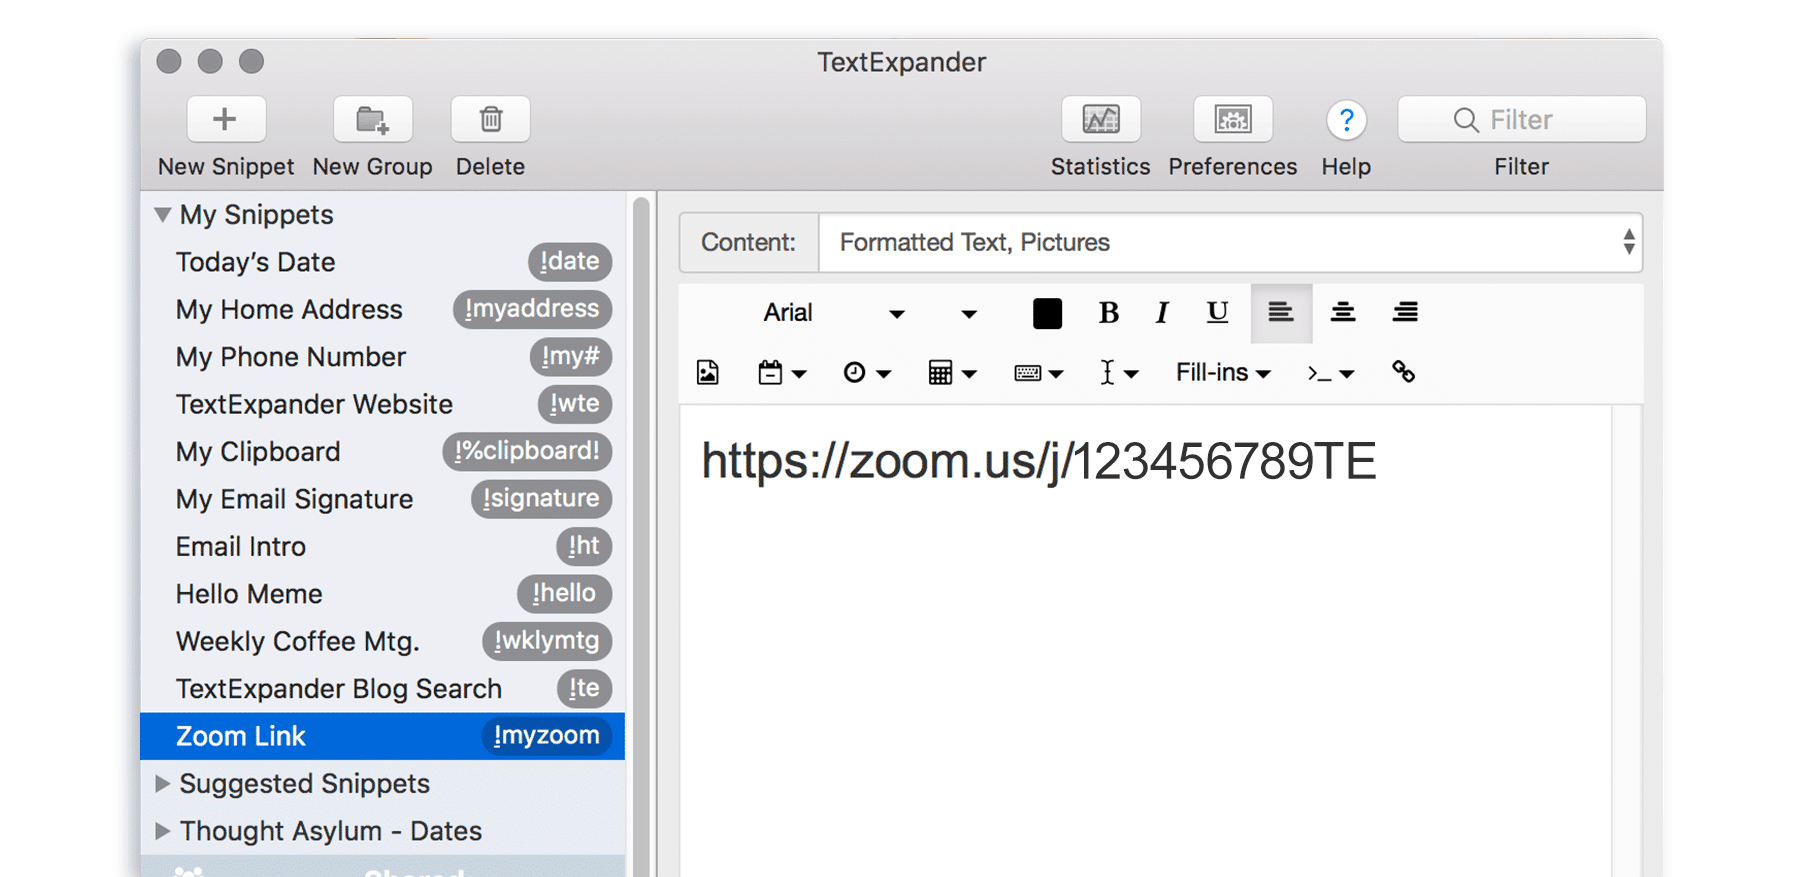Viewport: 1800px width, 877px height.
Task: Select the TextExpander Website snippet
Action: pos(382,404)
